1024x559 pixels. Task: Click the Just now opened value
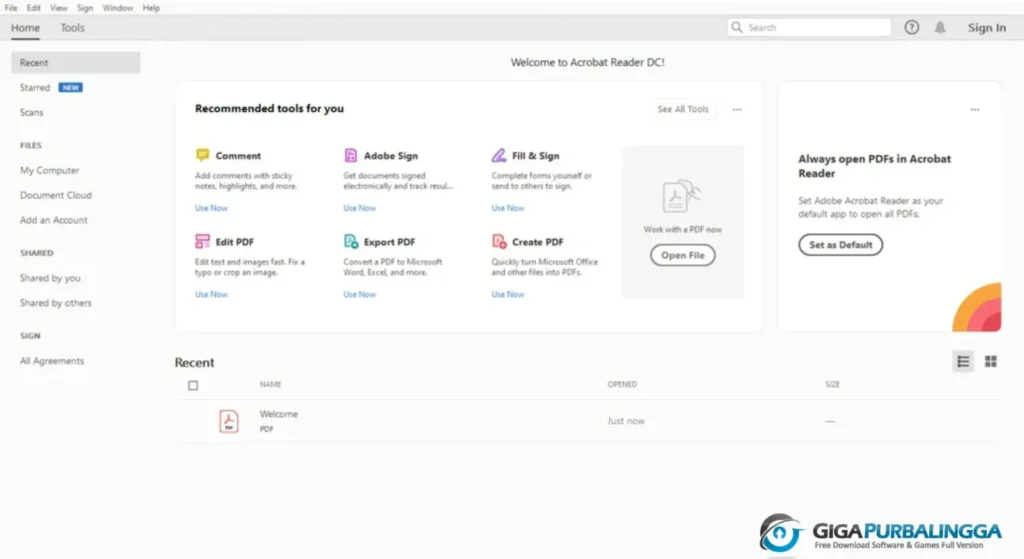tap(626, 421)
